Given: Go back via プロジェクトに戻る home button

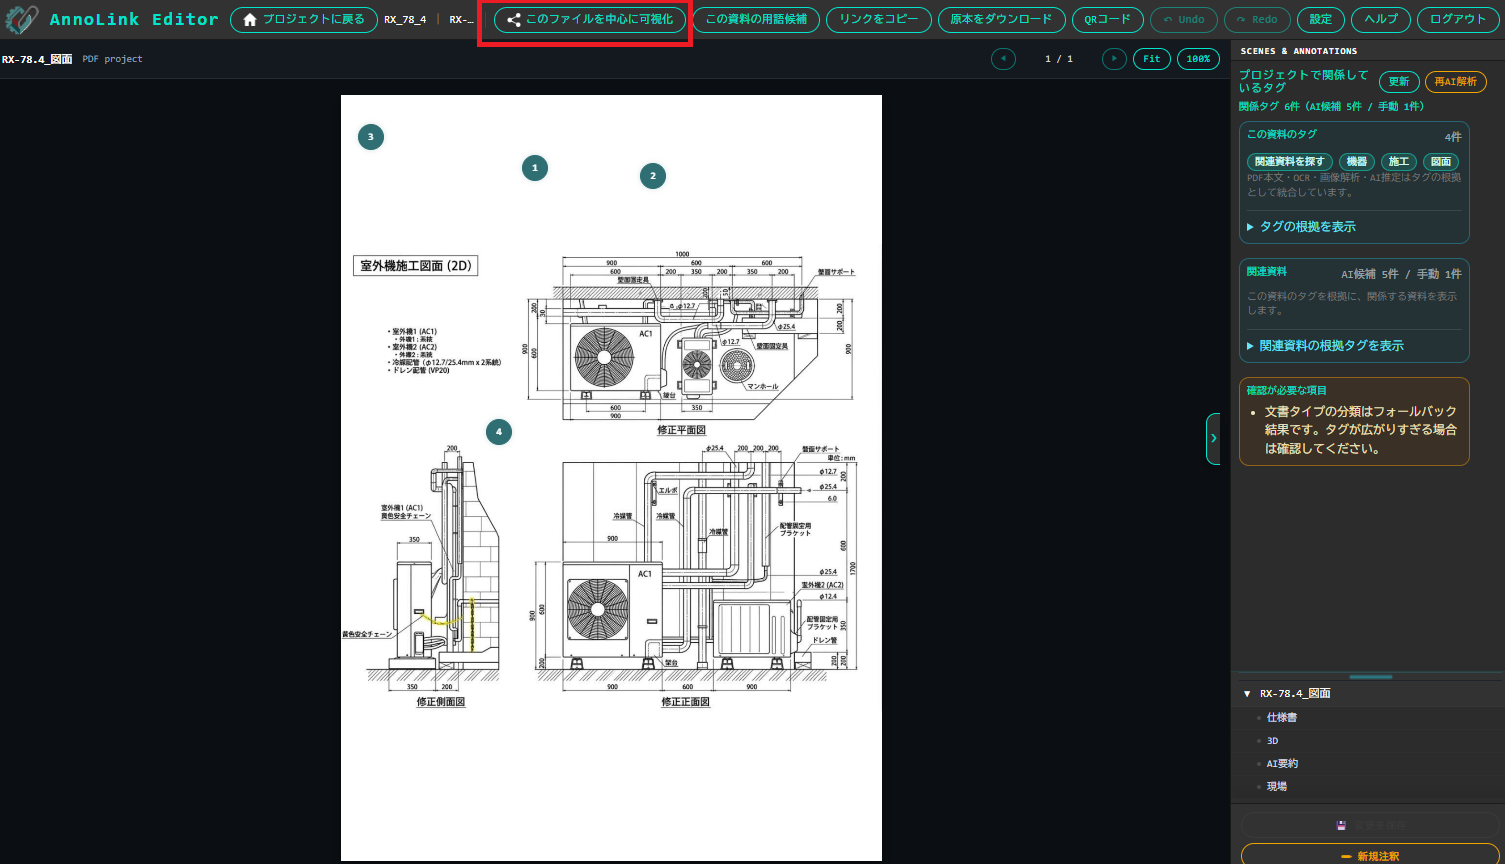Looking at the screenshot, I should point(304,20).
